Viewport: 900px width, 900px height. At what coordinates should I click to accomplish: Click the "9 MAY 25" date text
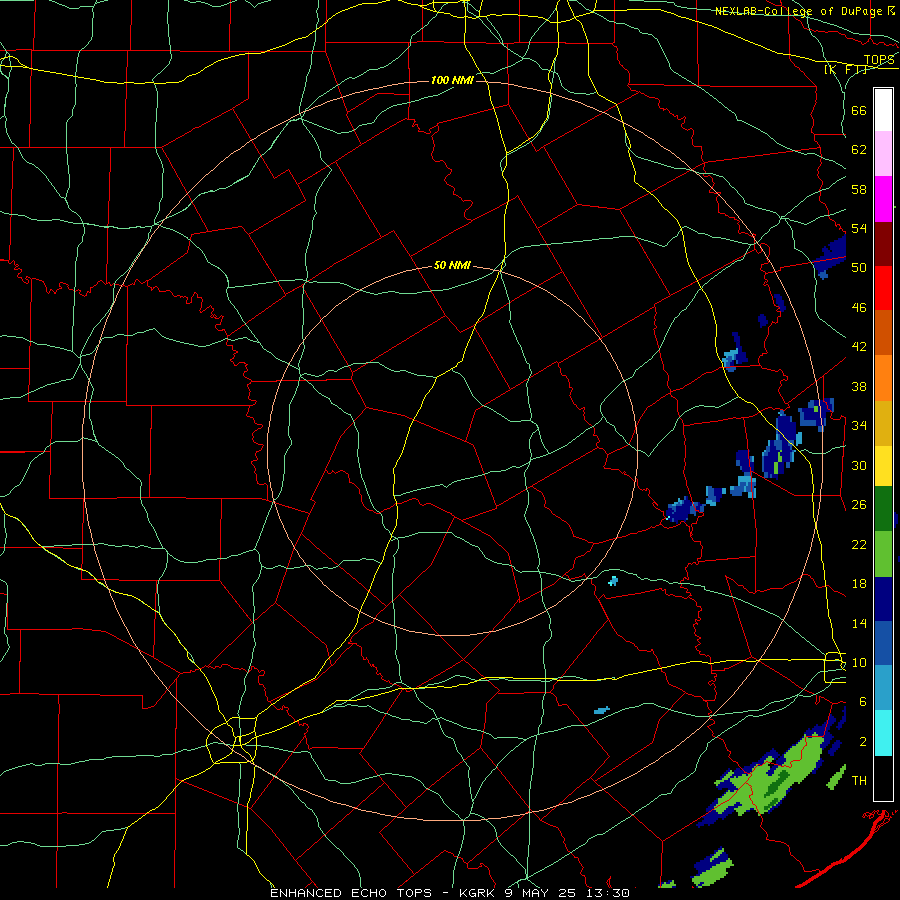[540, 893]
